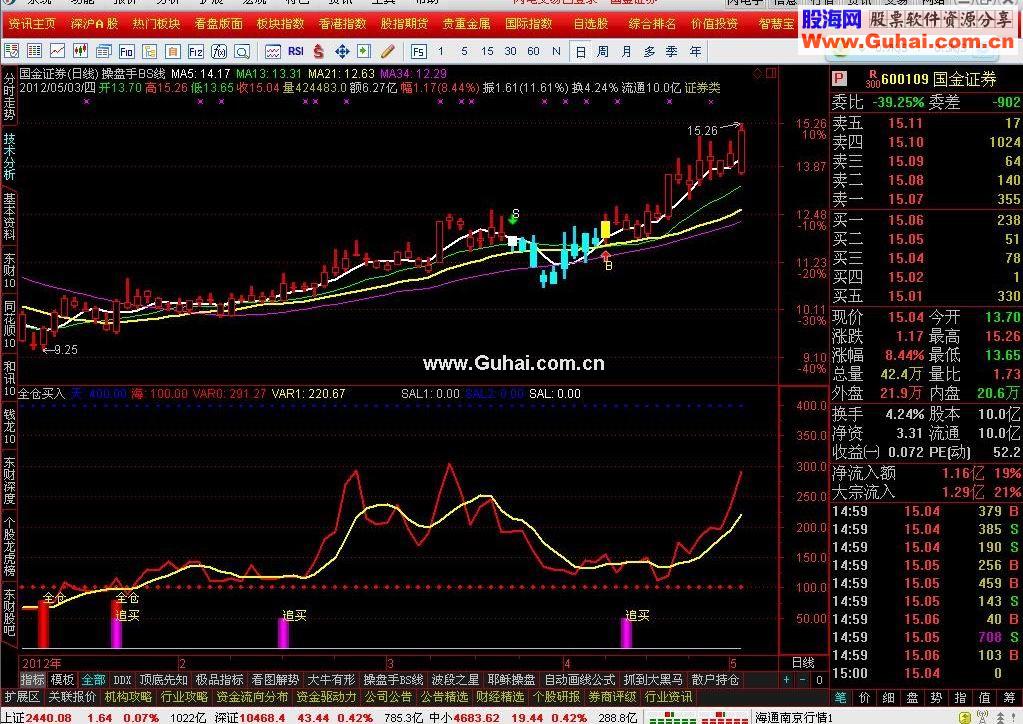Click the 模板 button
Image resolution: width=1023 pixels, height=724 pixels.
point(63,680)
